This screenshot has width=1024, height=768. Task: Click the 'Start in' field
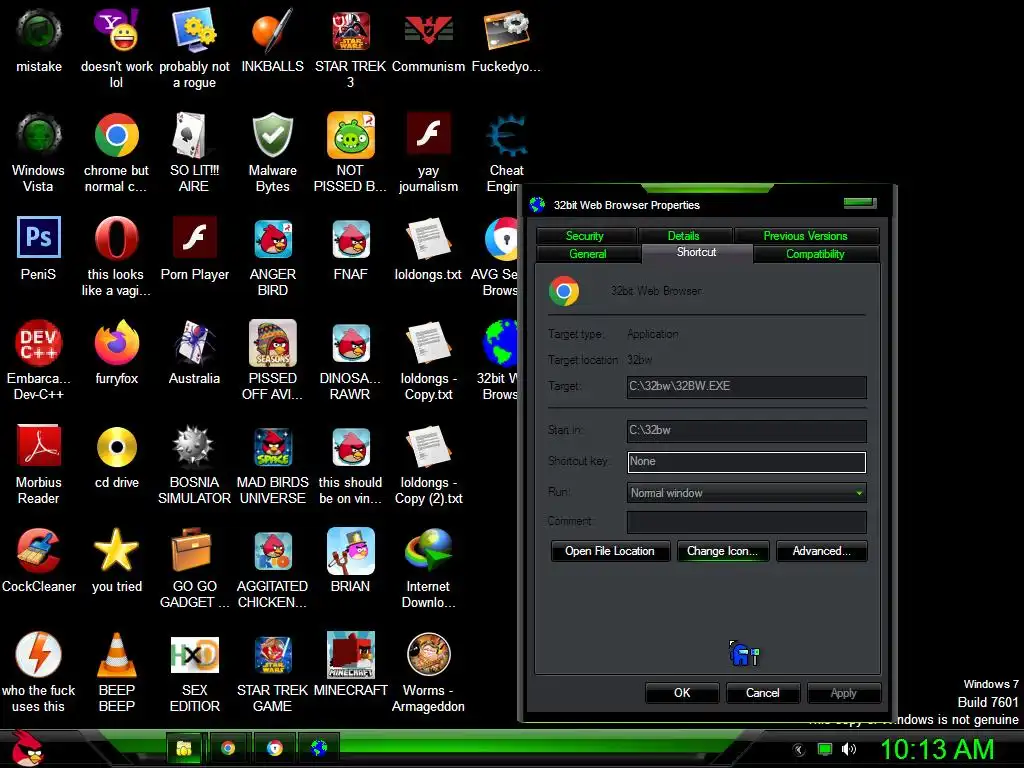click(746, 430)
